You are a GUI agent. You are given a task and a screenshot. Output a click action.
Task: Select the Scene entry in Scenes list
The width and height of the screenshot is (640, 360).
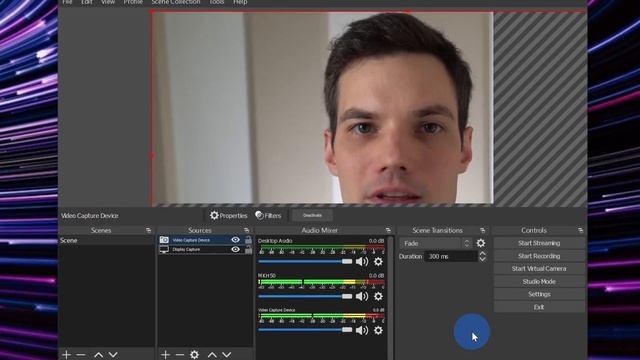106,240
